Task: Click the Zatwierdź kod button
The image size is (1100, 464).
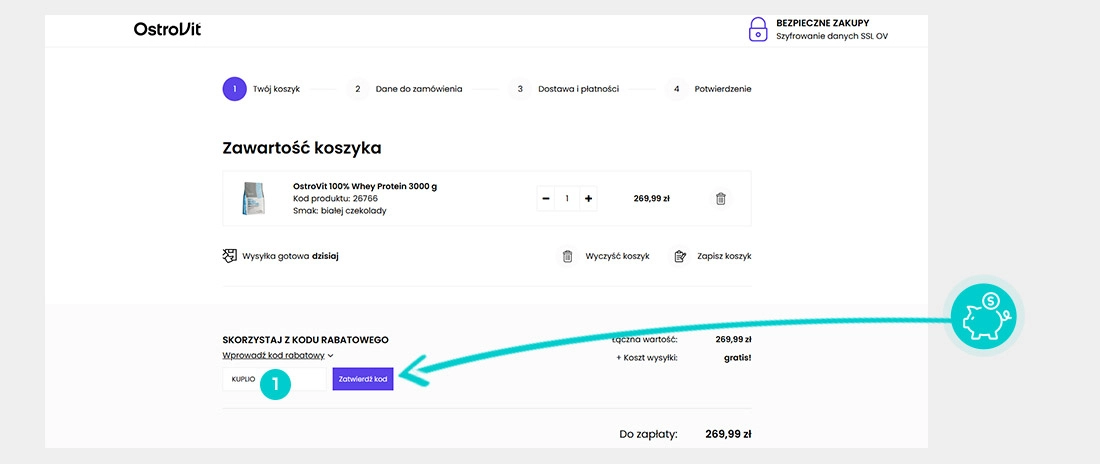Action: [x=363, y=379]
